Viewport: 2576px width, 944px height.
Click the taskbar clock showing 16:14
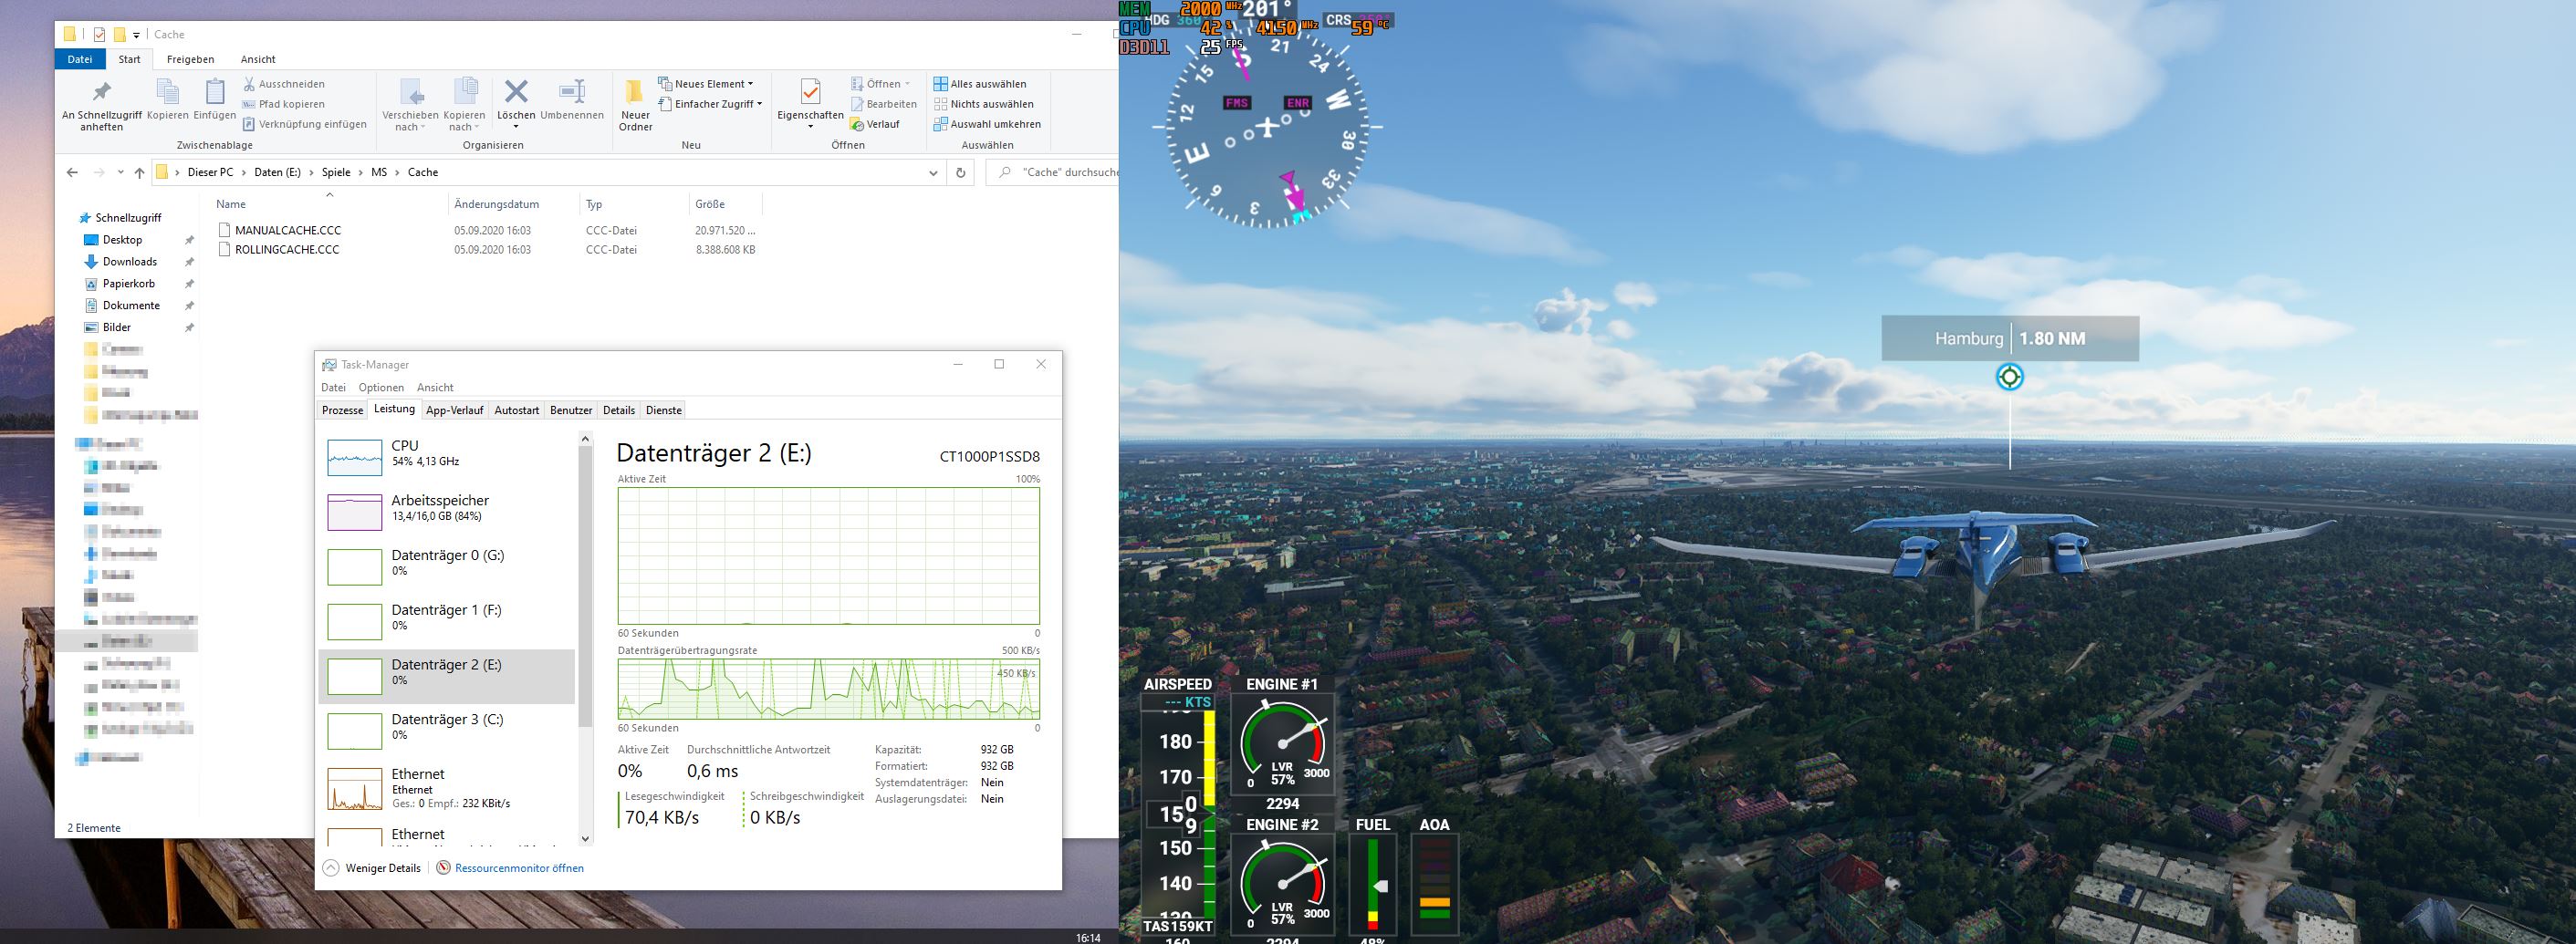coord(1088,937)
